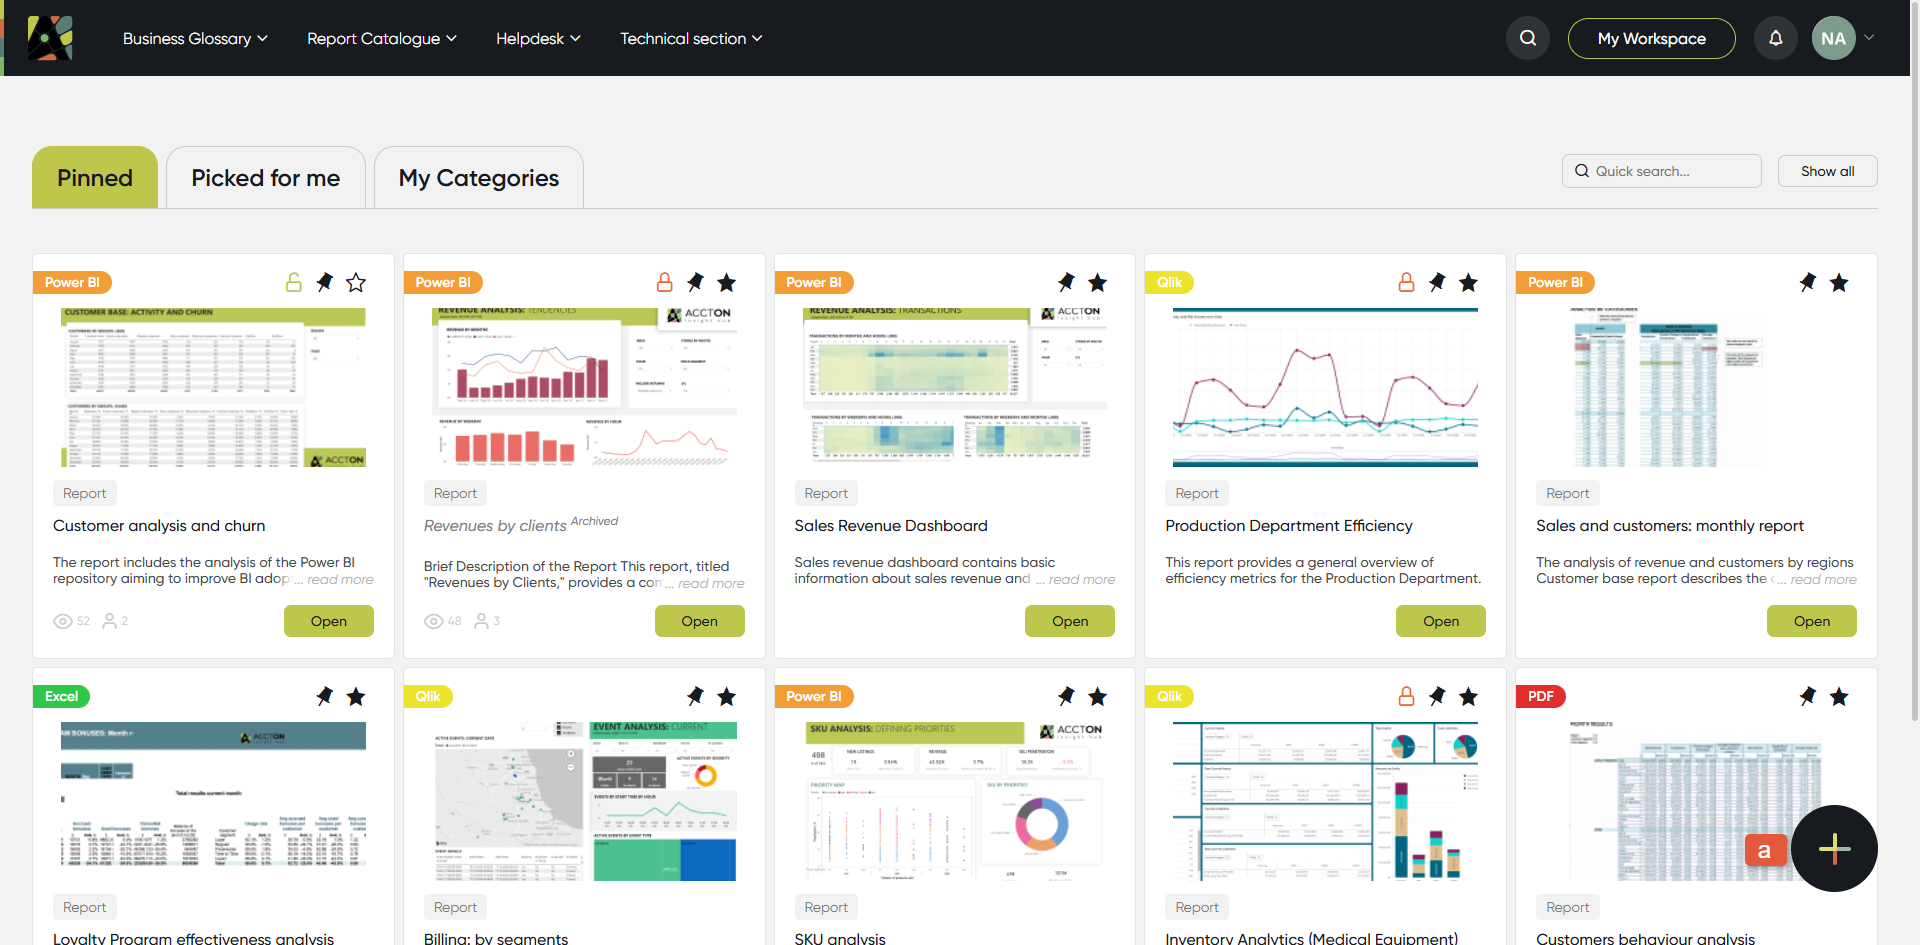Toggle favorite star on Revenues by clients

click(727, 283)
